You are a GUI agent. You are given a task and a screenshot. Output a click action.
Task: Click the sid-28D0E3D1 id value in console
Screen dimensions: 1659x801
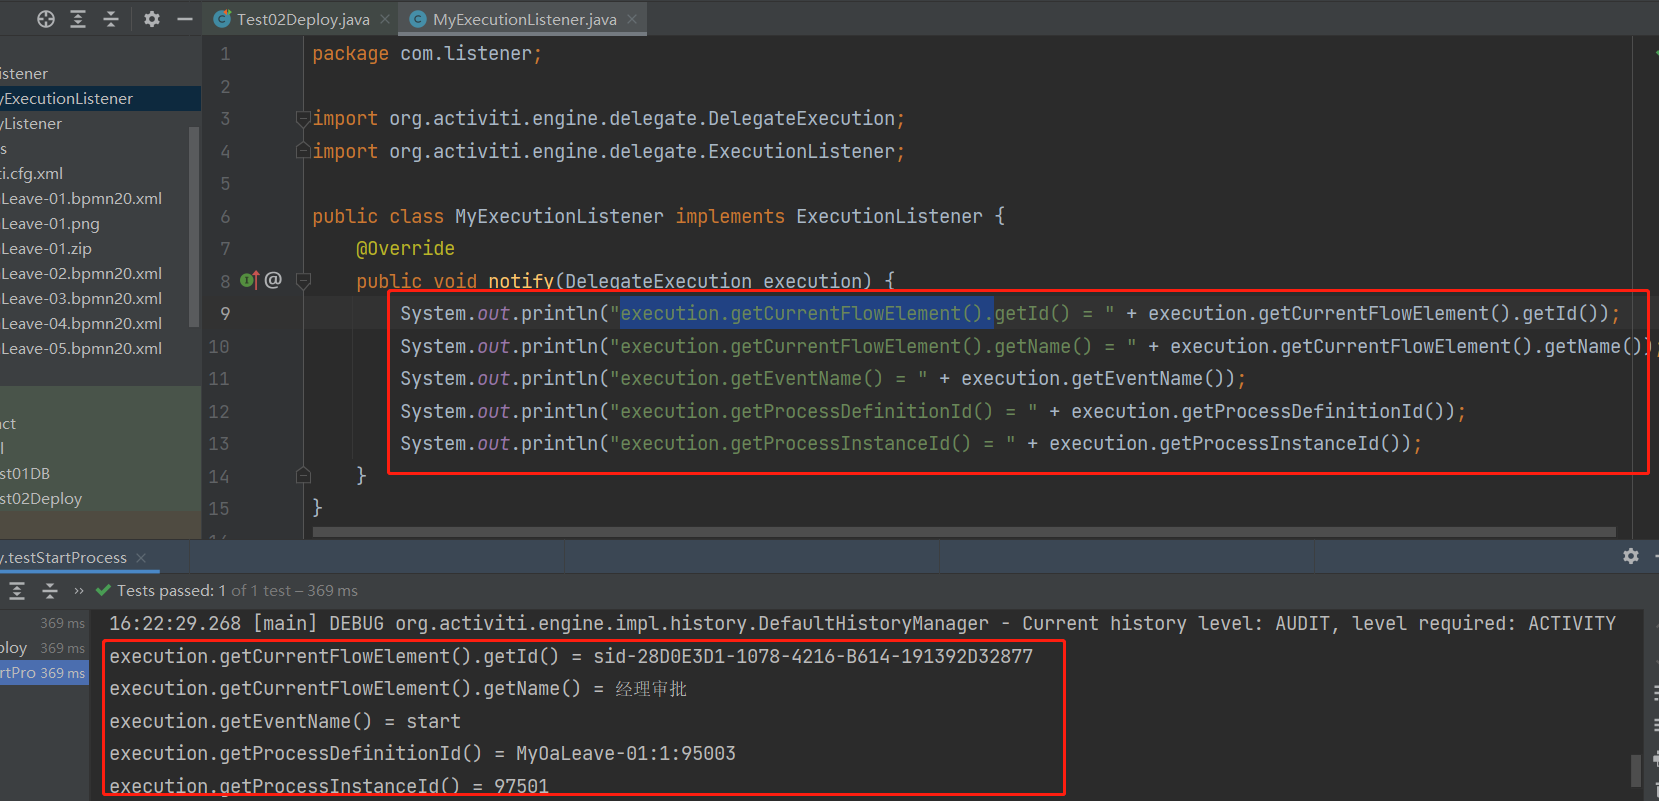[x=813, y=656]
